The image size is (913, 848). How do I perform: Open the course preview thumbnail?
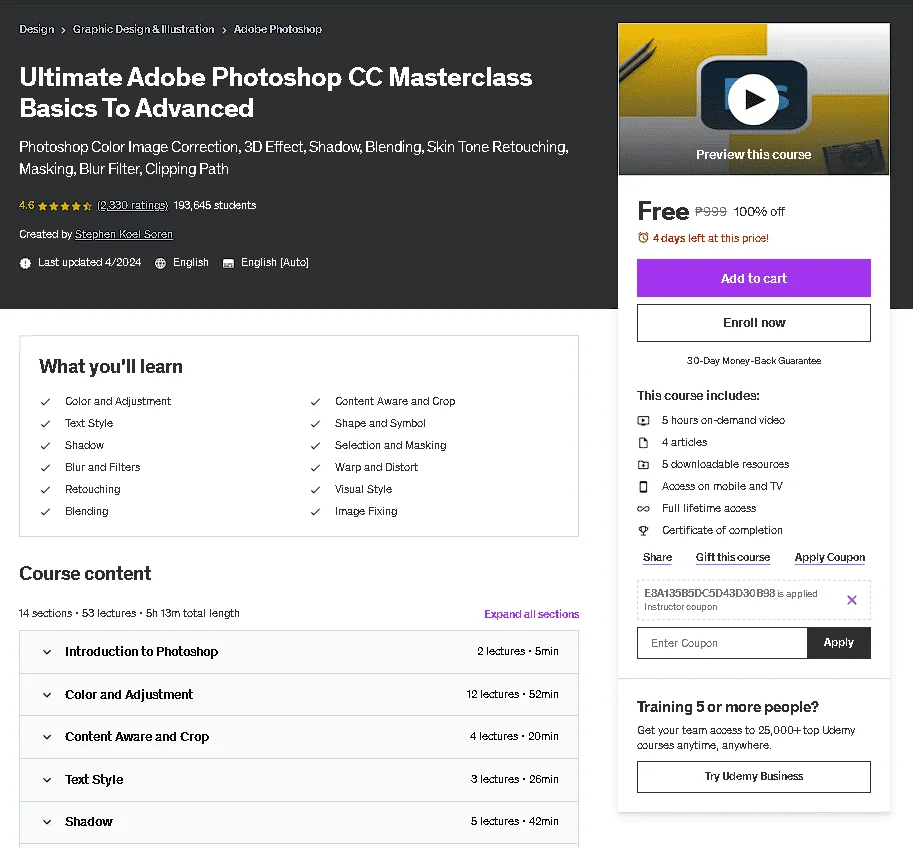pos(753,99)
